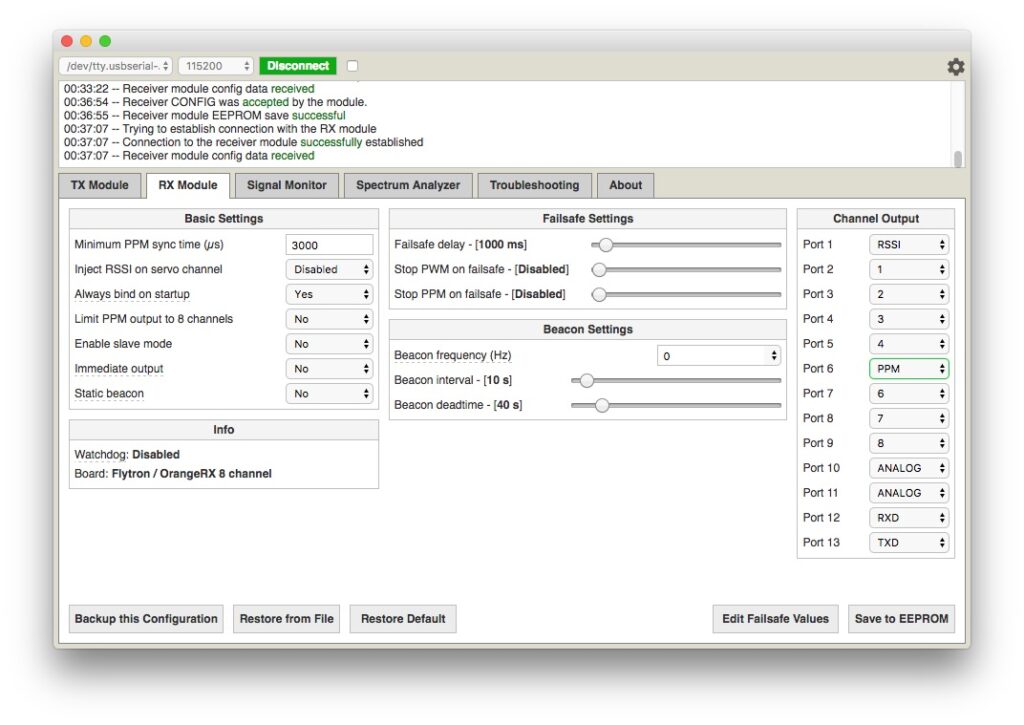
Task: Open the Troubleshooting tab
Action: (x=534, y=185)
